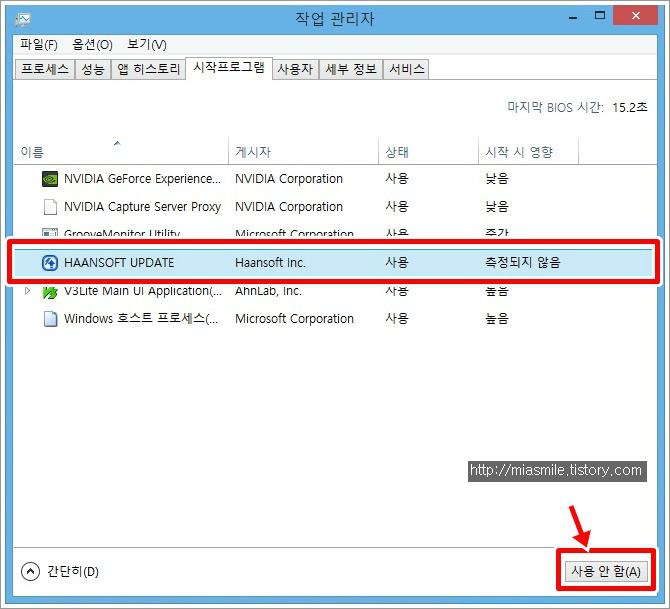This screenshot has height=609, width=670.
Task: Expand the V3Lite Main UI Application row
Action: [x=27, y=291]
